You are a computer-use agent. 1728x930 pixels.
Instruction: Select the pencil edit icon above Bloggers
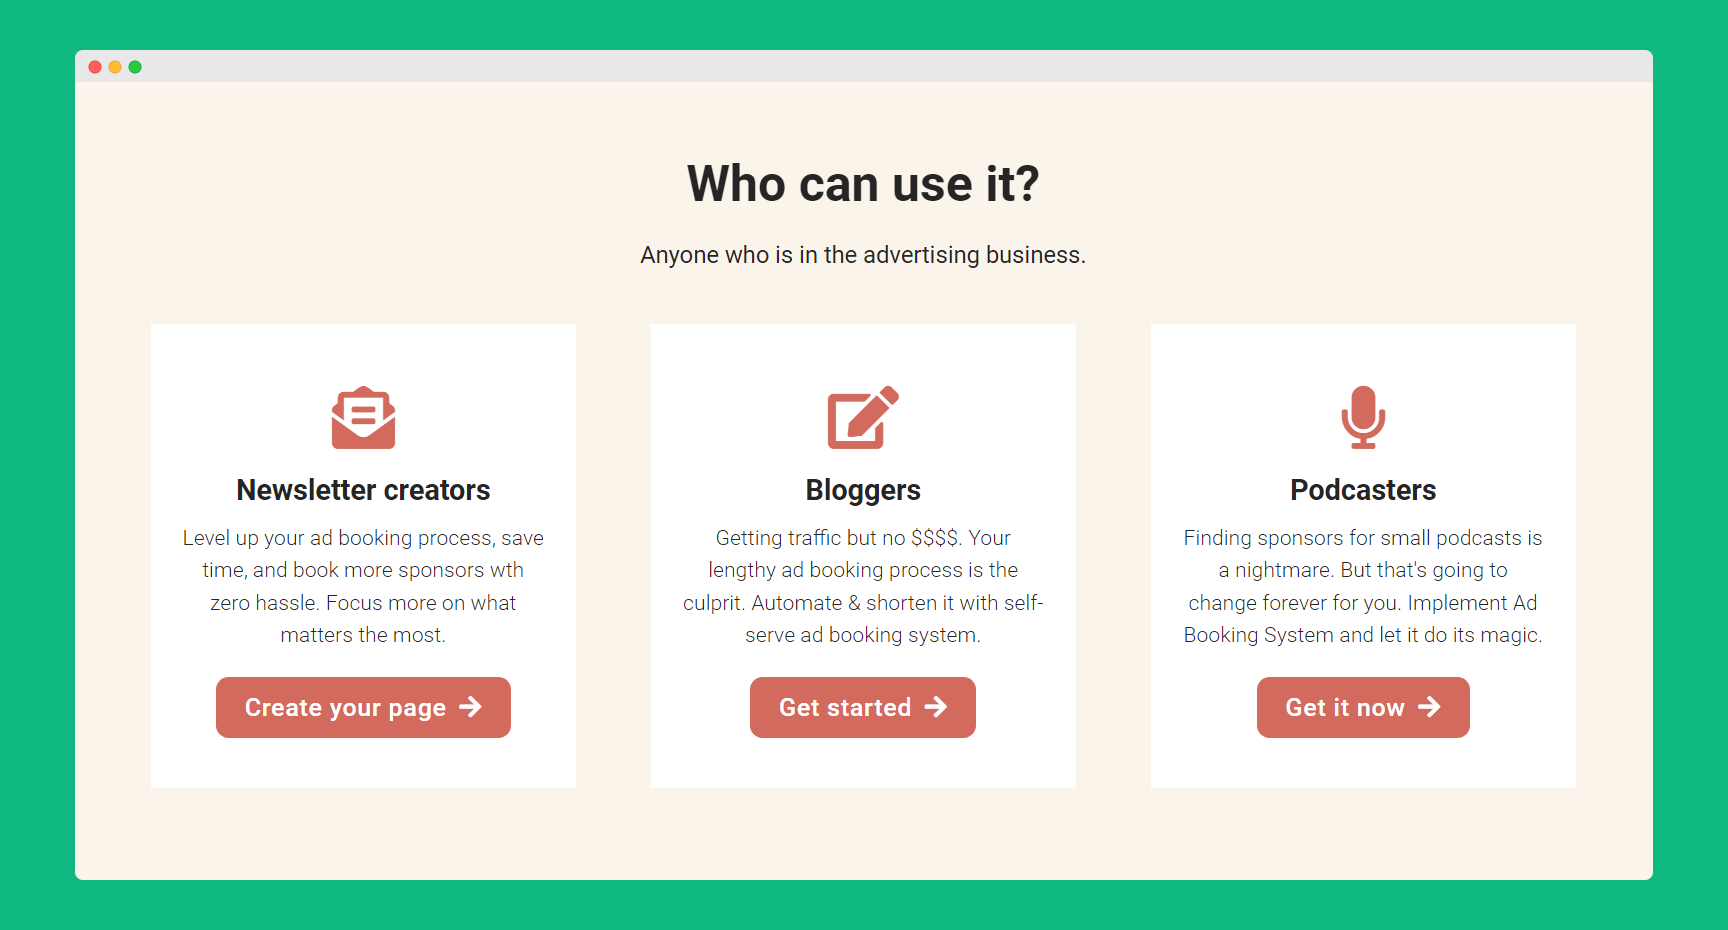tap(862, 418)
